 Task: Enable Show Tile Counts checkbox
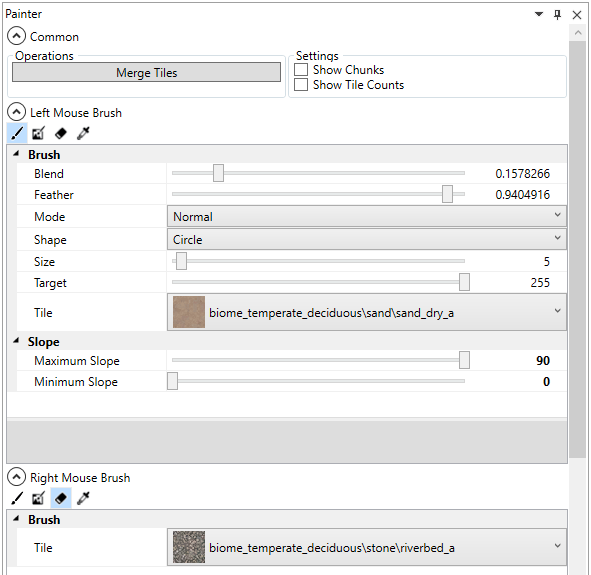pos(301,84)
